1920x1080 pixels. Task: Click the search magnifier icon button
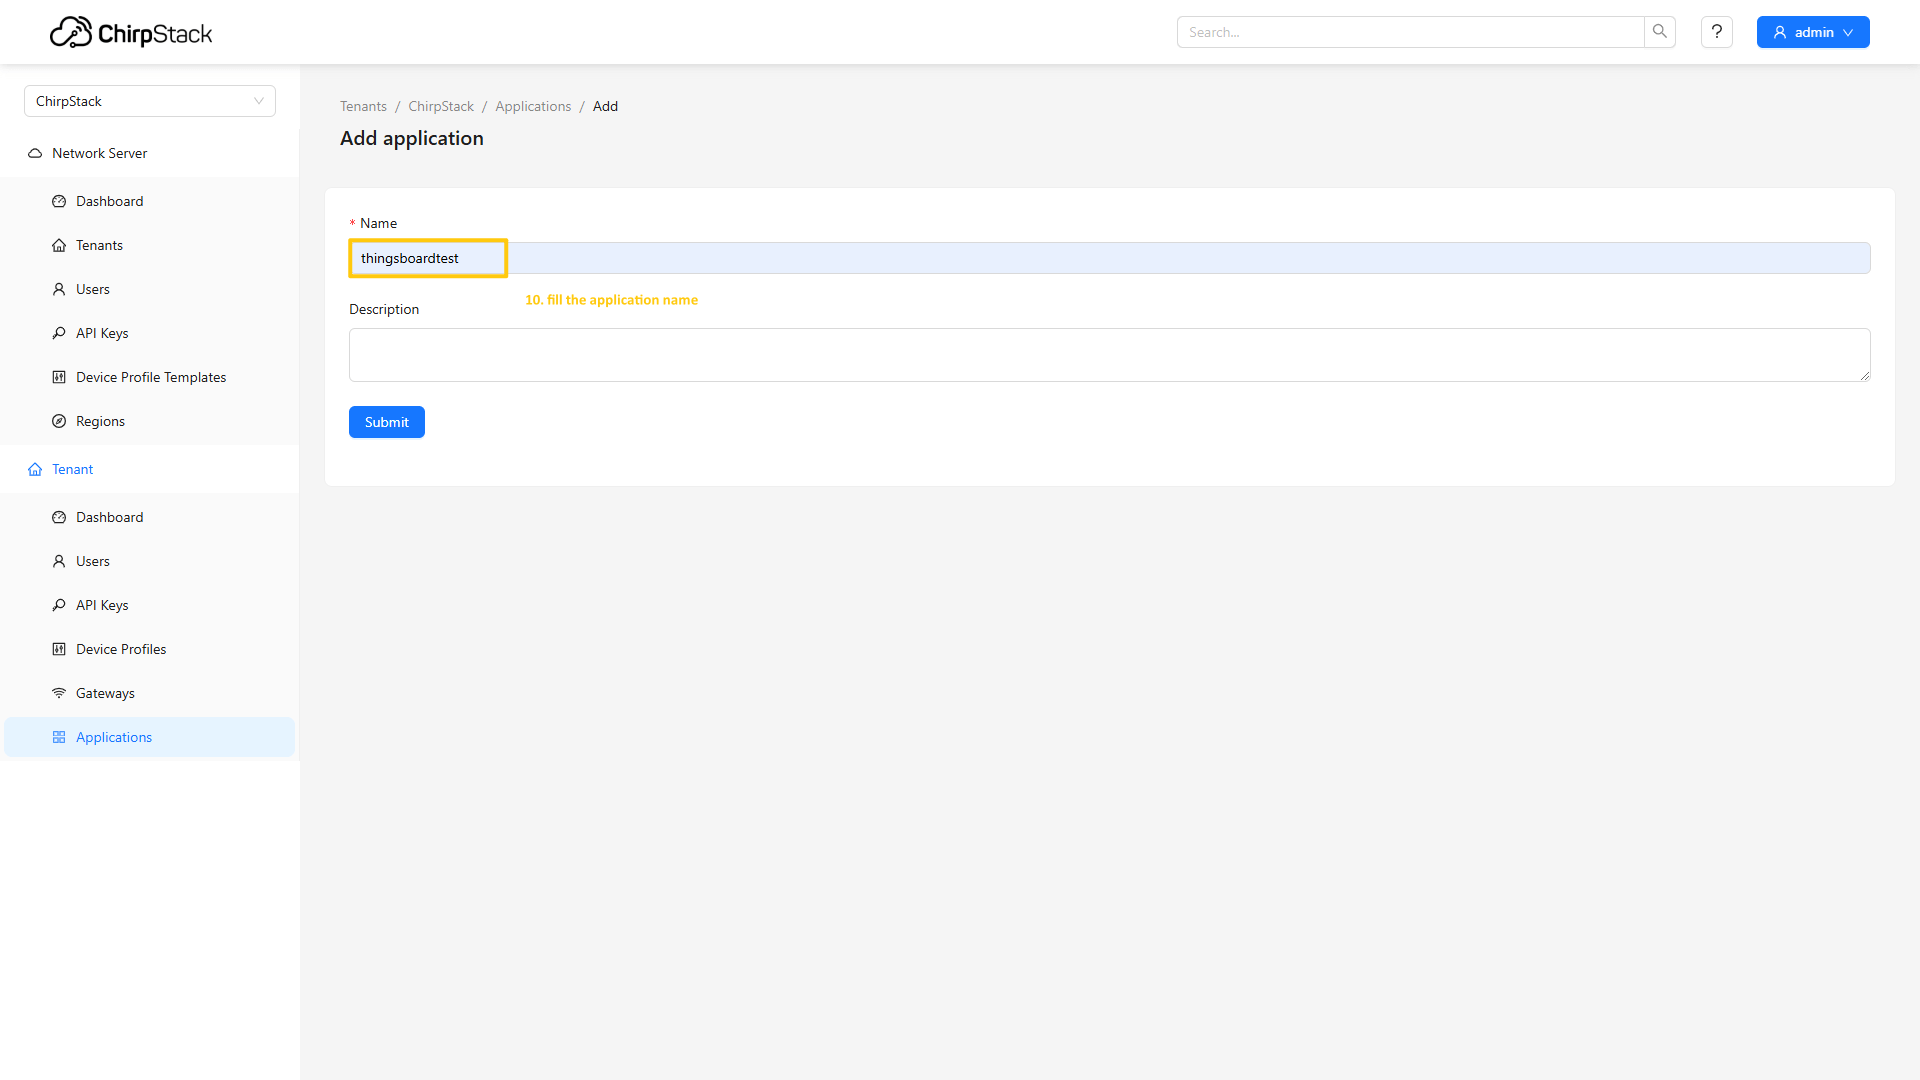click(1659, 32)
